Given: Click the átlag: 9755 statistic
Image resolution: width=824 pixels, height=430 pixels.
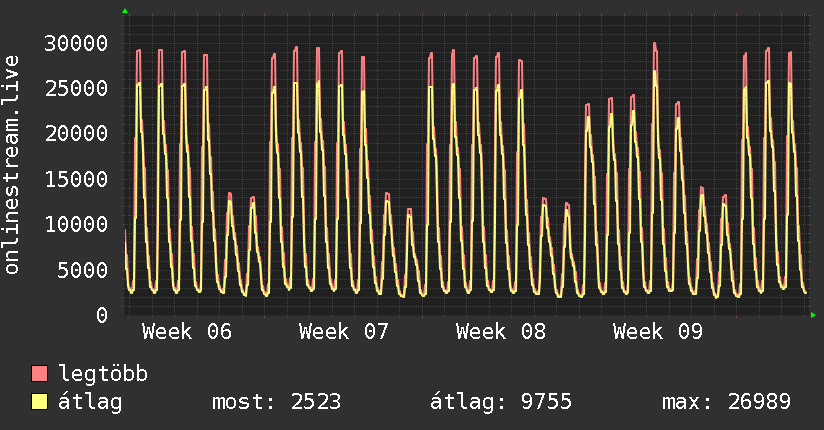Looking at the screenshot, I should pyautogui.click(x=501, y=402).
